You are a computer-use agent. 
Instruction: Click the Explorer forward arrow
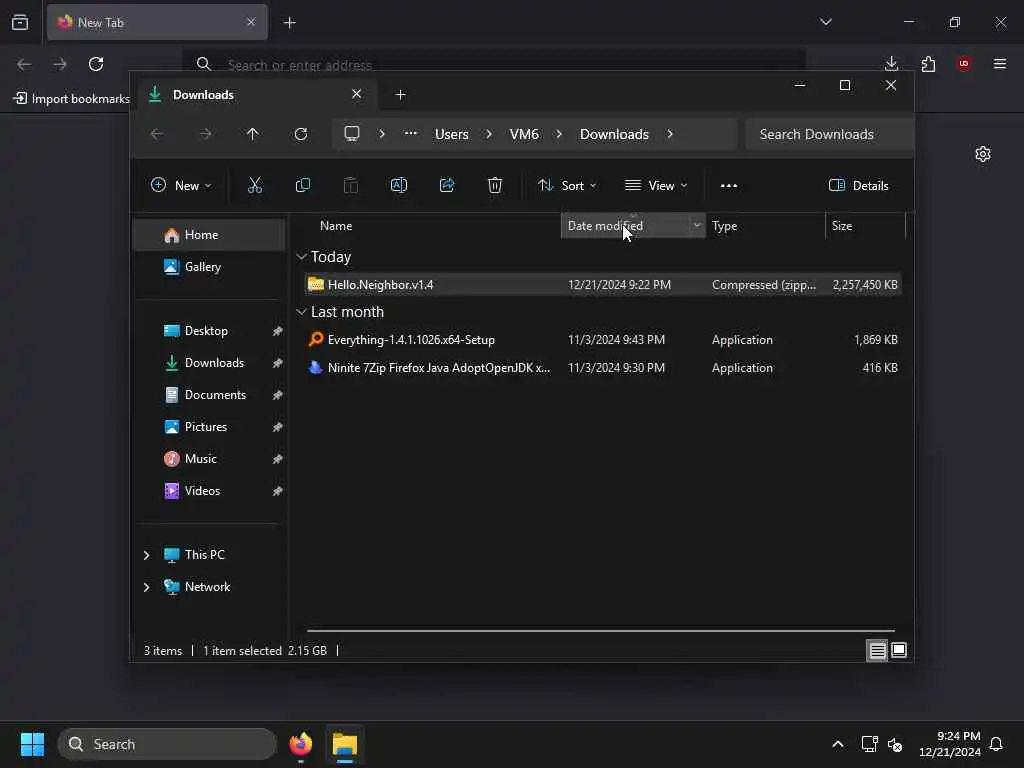[x=205, y=134]
